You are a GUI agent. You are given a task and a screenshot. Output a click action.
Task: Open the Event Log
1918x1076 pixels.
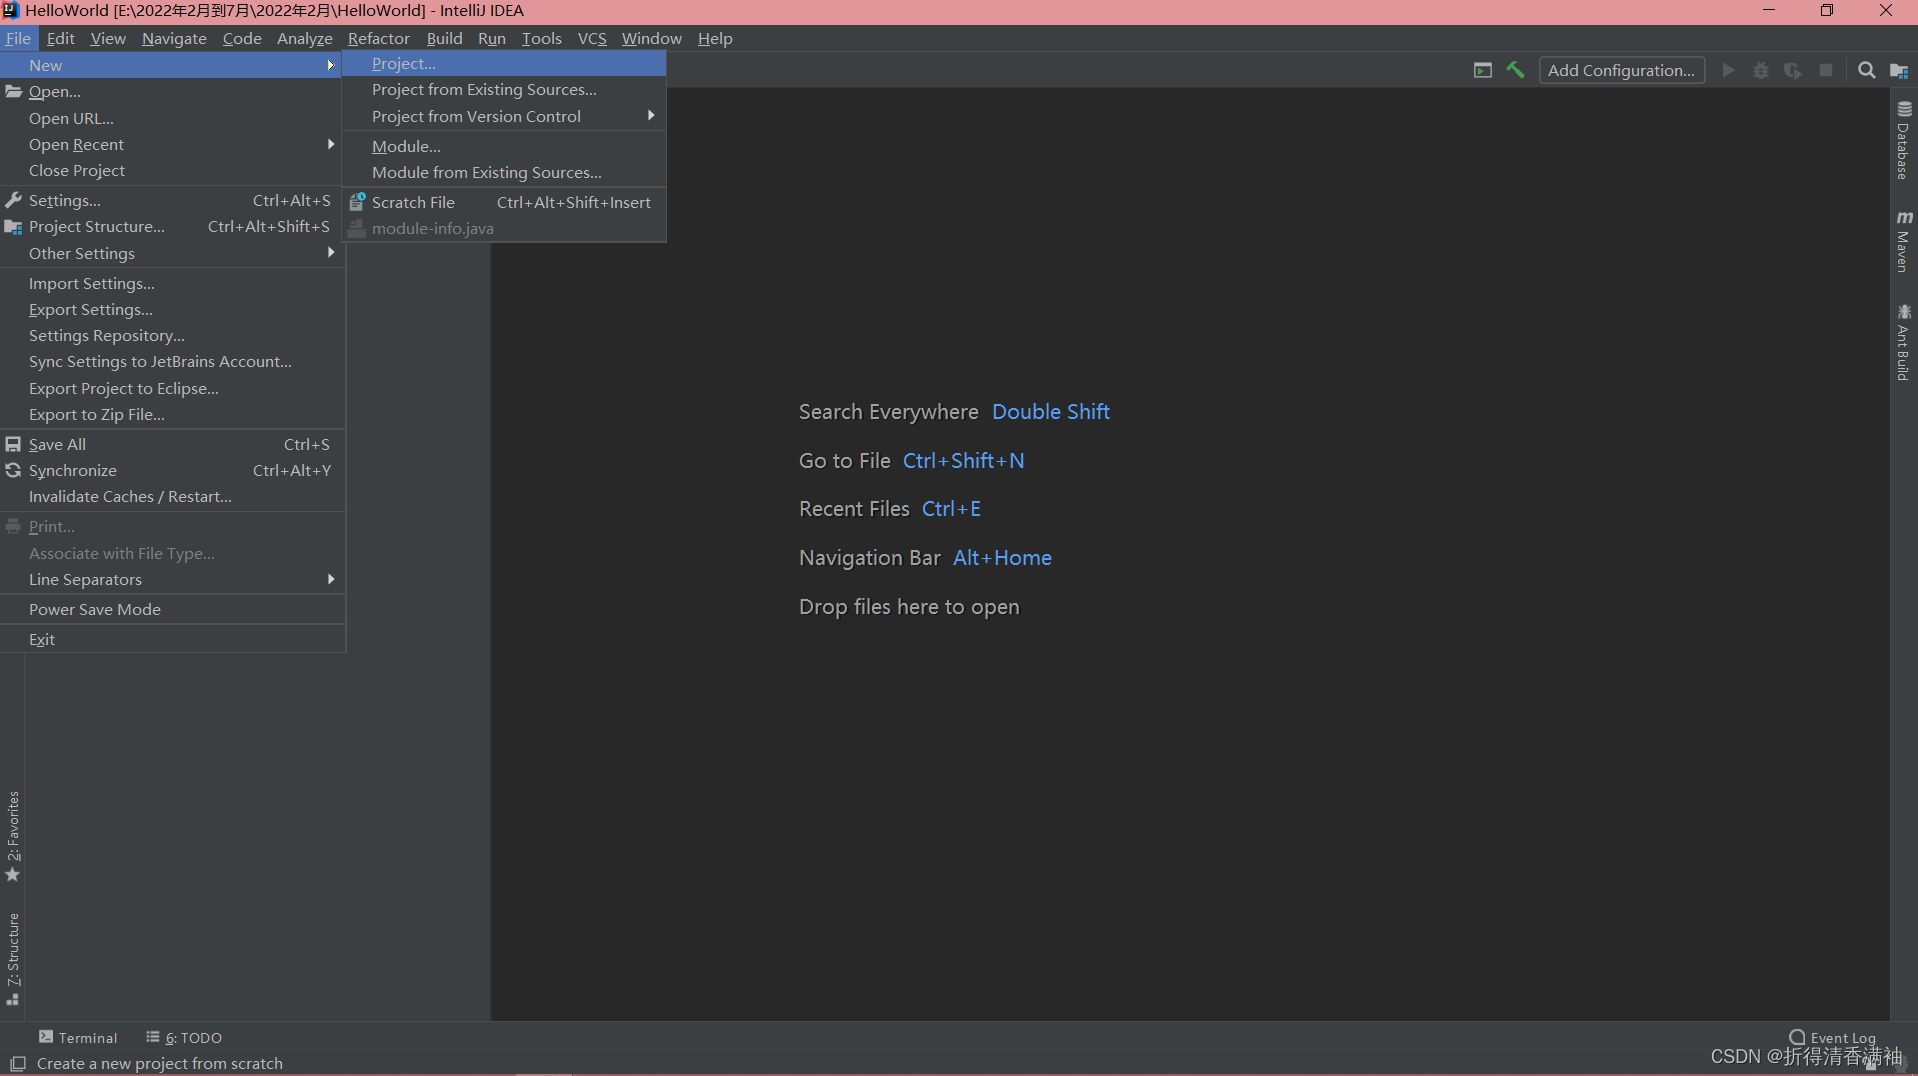tap(1833, 1037)
